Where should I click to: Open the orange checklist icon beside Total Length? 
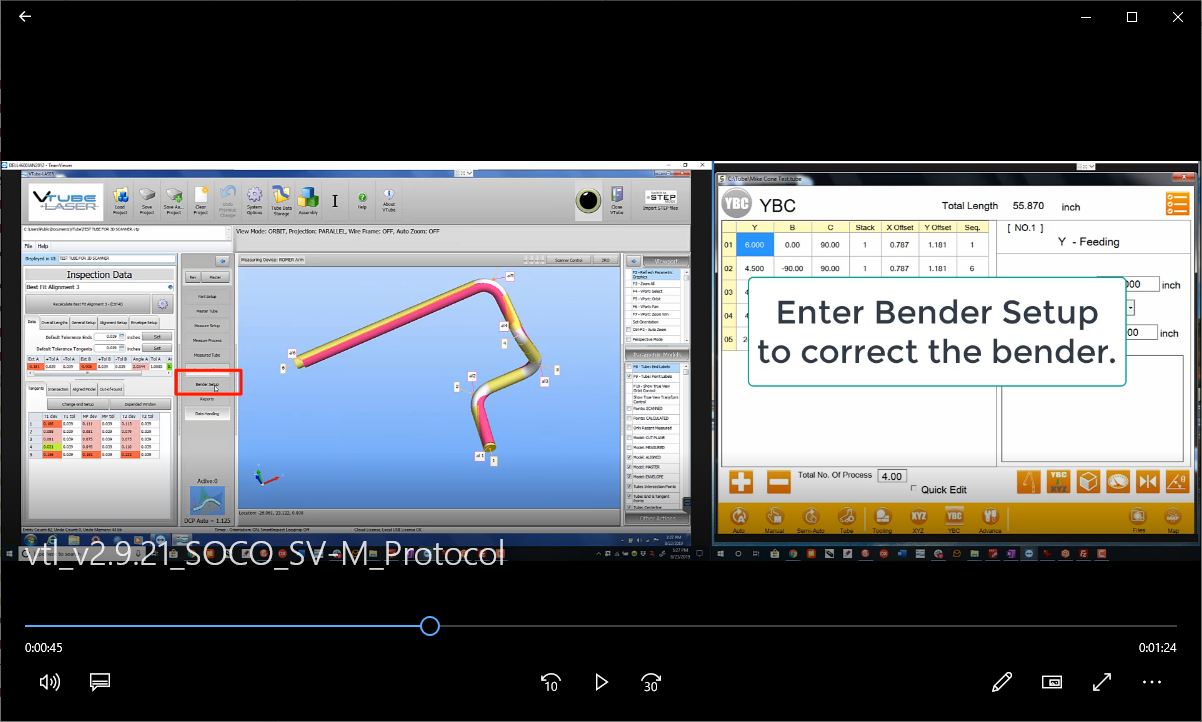1177,204
